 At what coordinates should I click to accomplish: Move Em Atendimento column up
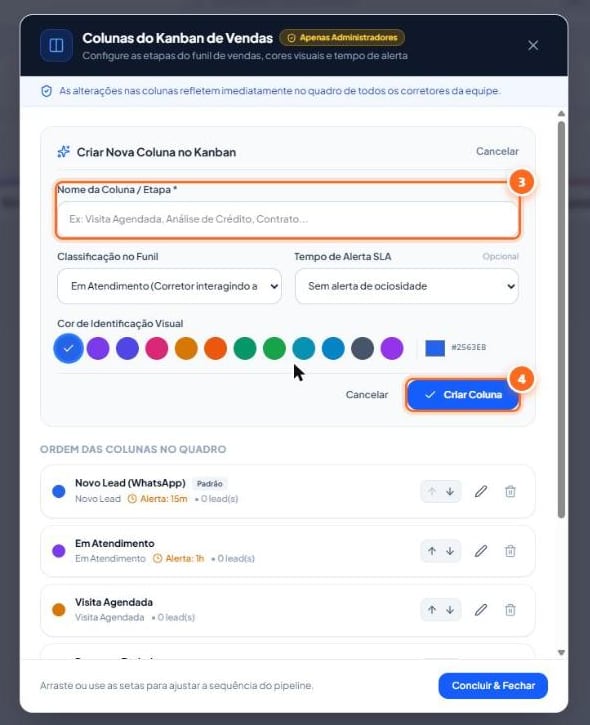(x=432, y=551)
